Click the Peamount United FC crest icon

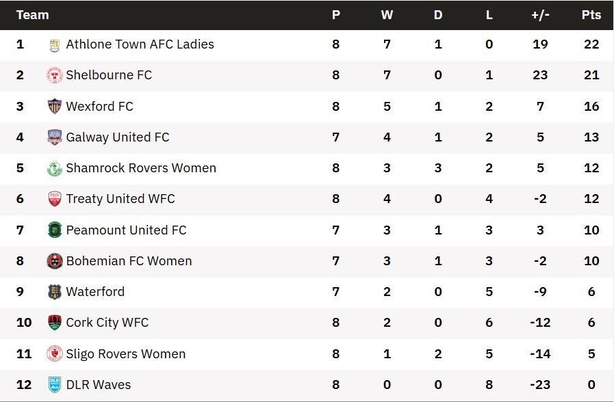pyautogui.click(x=54, y=230)
